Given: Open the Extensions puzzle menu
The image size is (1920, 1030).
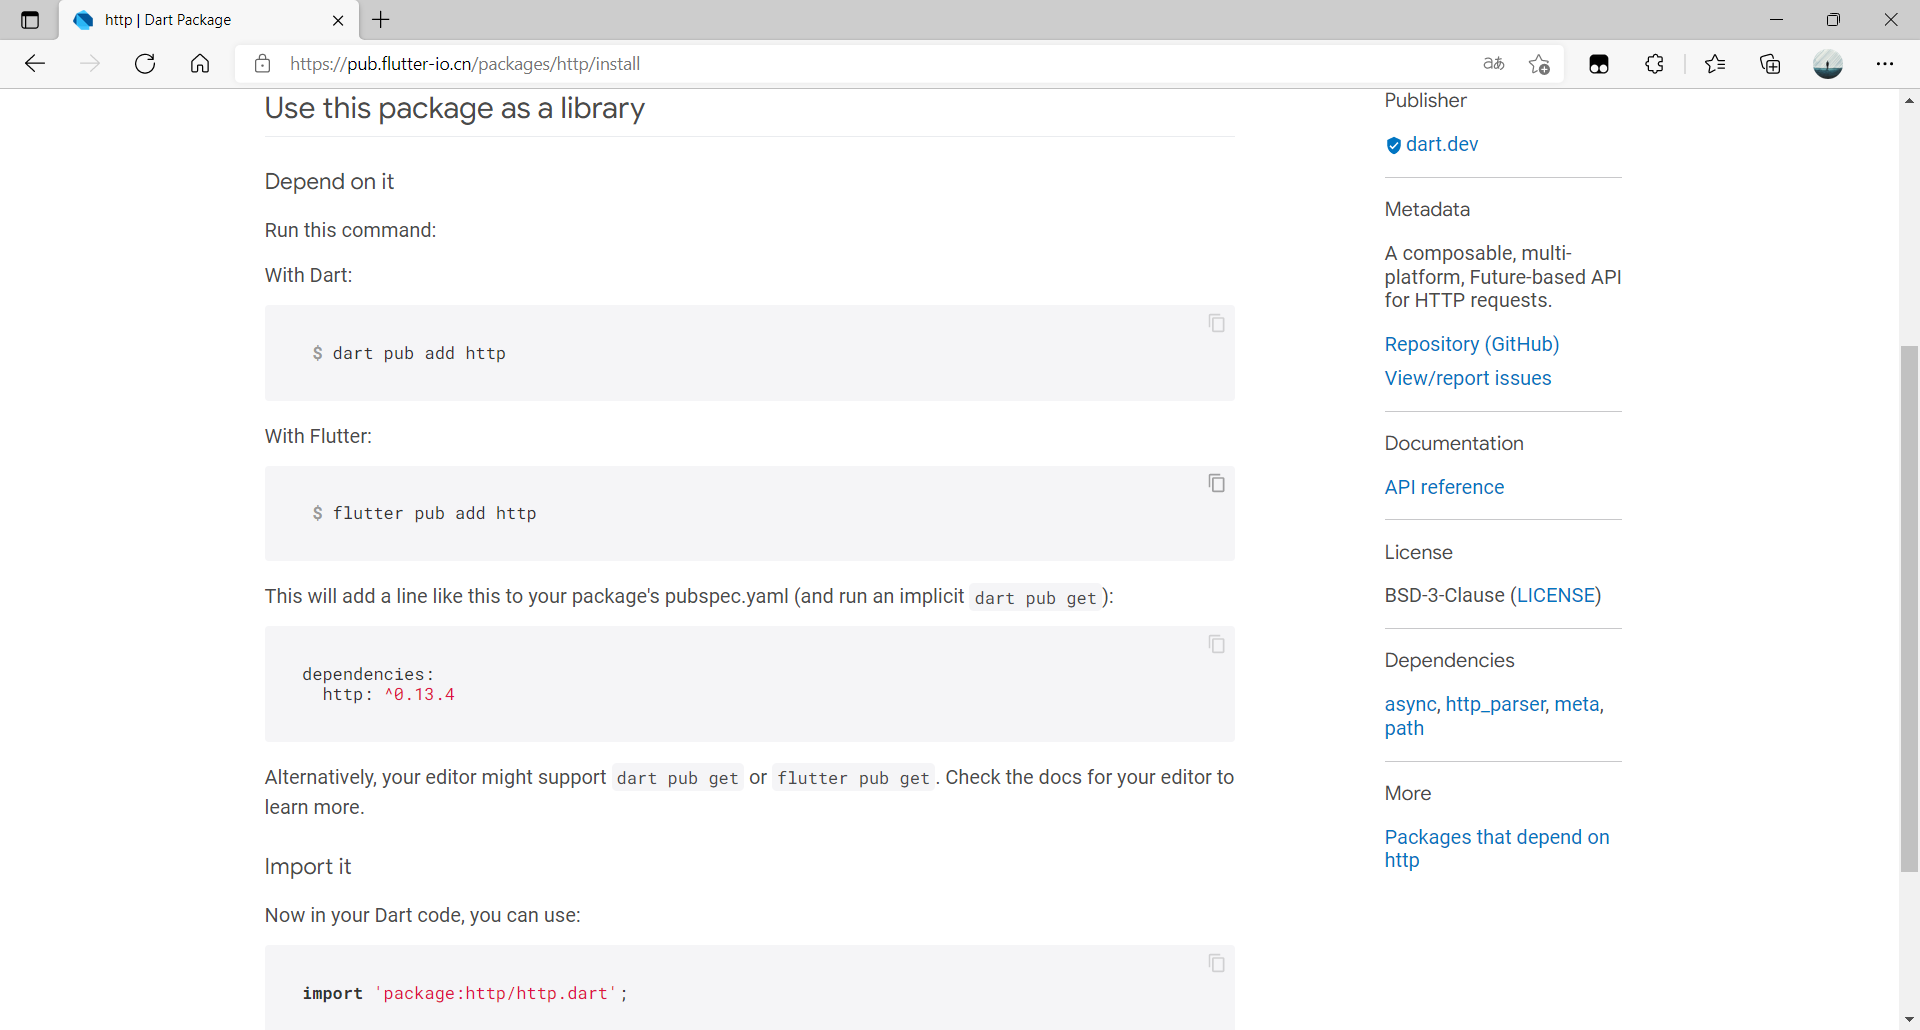Looking at the screenshot, I should click(x=1654, y=64).
